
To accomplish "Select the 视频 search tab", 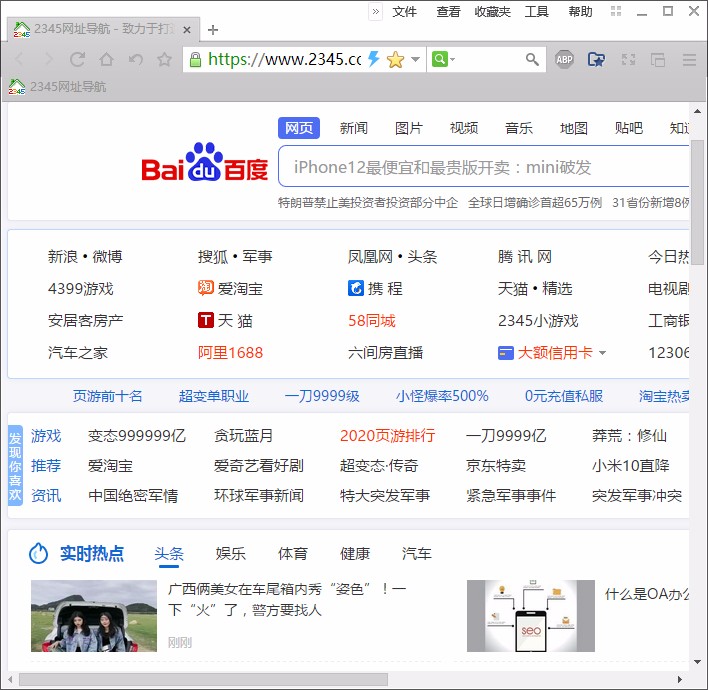I will (464, 128).
